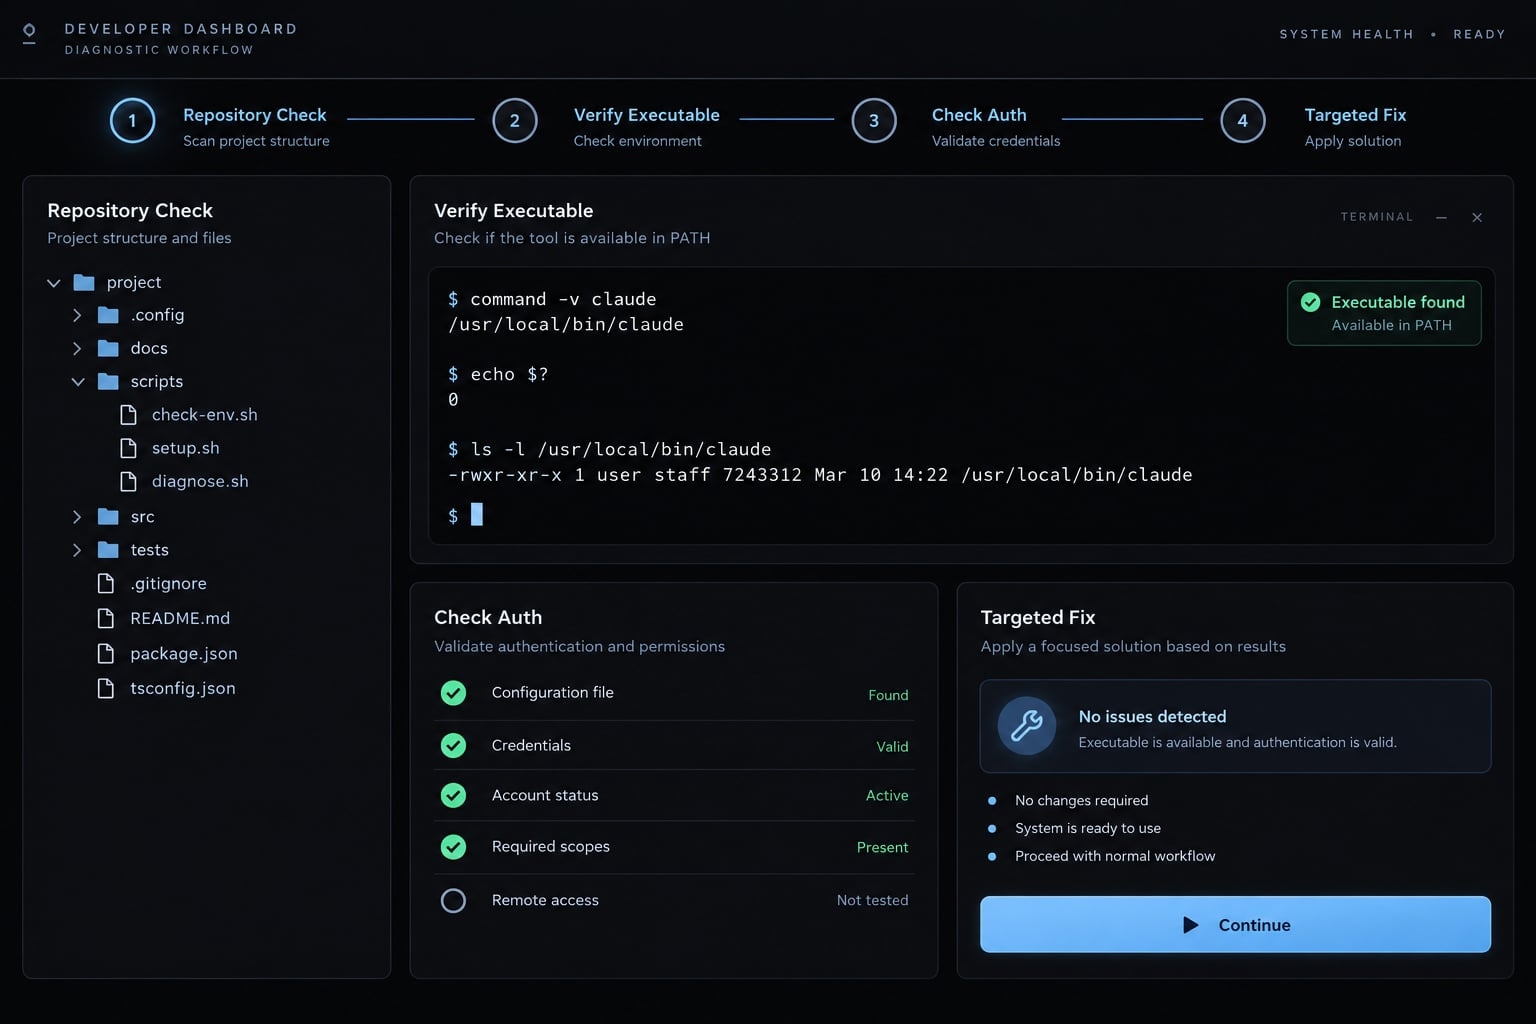Expand the src folder chevron
The height and width of the screenshot is (1024, 1536).
point(77,517)
